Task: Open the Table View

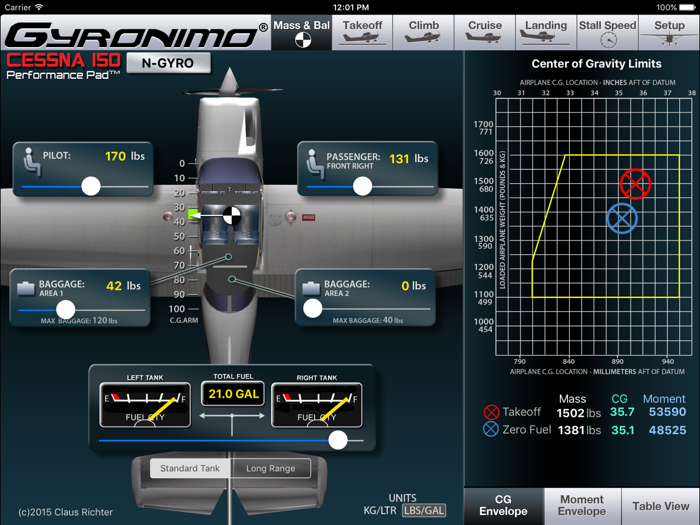Action: coord(661,506)
